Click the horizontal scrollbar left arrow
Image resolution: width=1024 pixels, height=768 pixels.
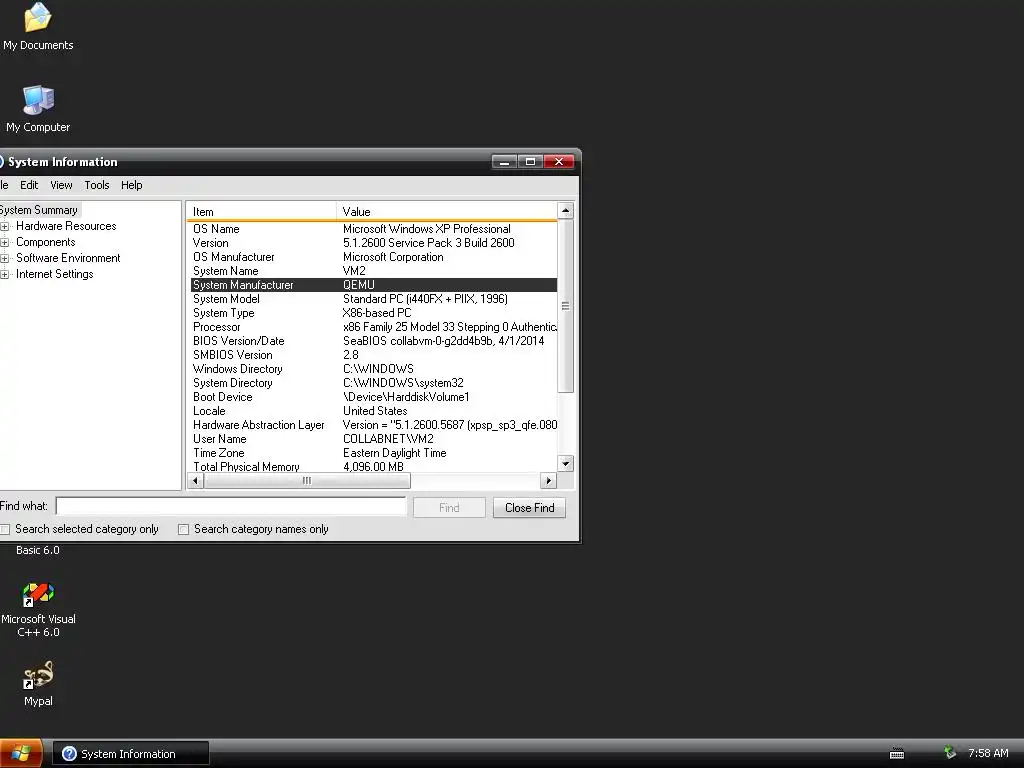tap(195, 481)
